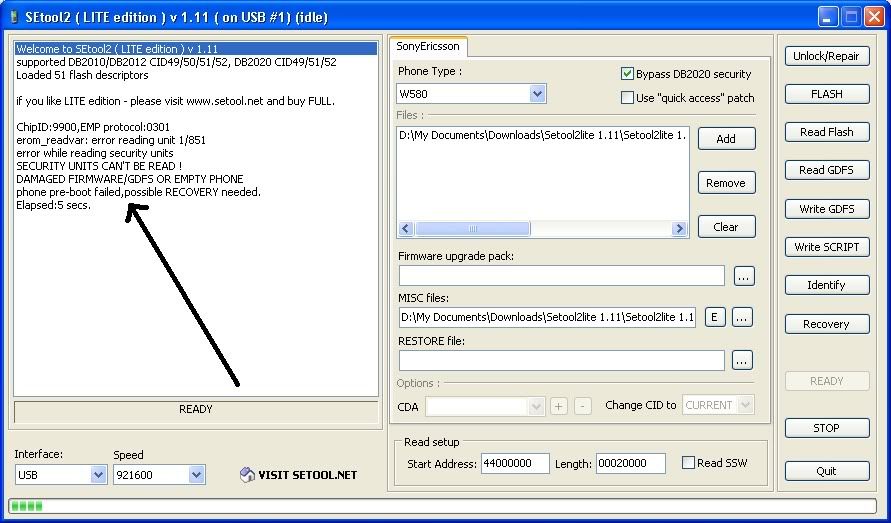
Task: Click 'phone pre-boot failed' log line
Action: click(x=139, y=192)
